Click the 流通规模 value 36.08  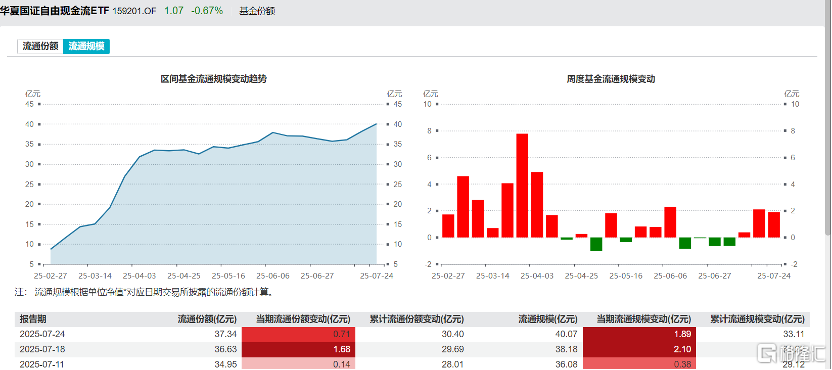pos(567,364)
